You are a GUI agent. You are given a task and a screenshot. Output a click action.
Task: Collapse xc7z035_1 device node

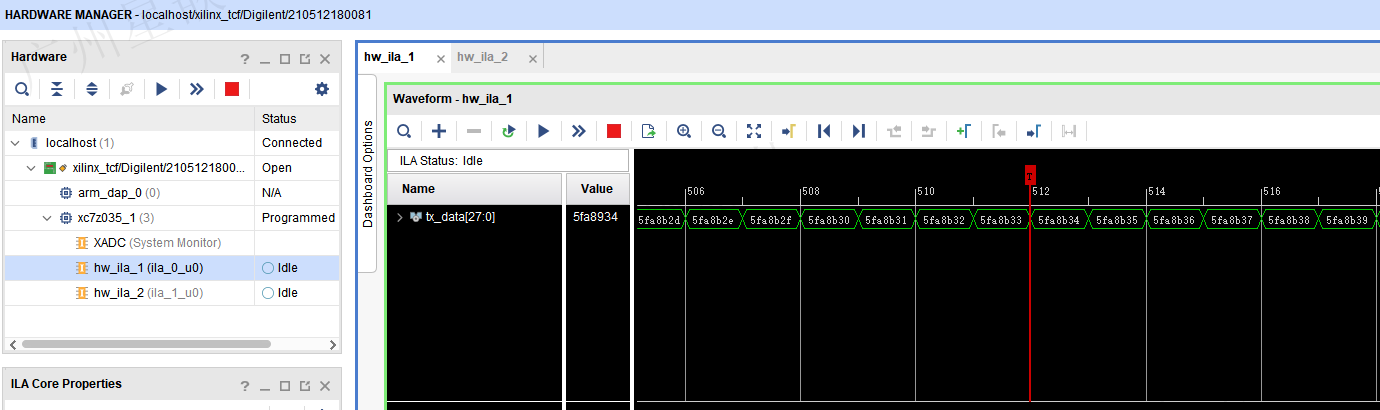click(48, 218)
